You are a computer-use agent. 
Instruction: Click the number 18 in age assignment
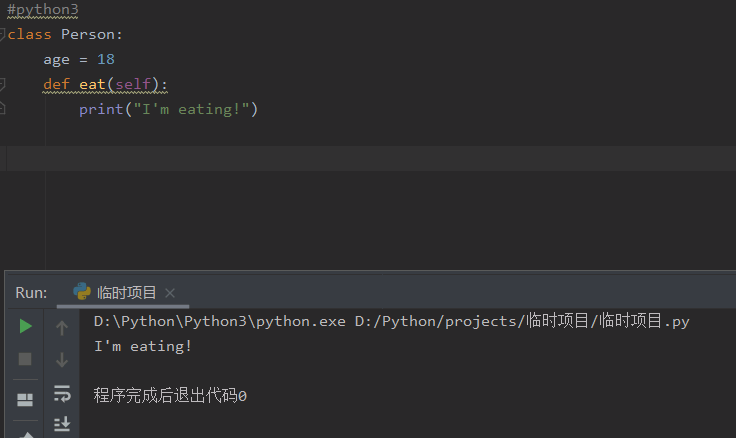pos(106,59)
